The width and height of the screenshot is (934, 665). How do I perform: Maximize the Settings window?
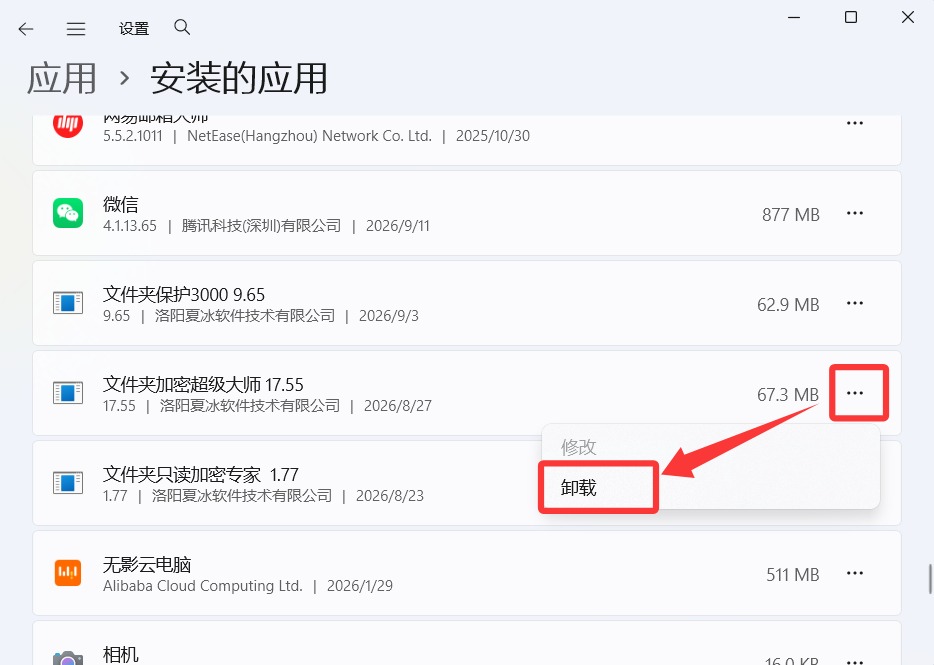click(x=851, y=17)
